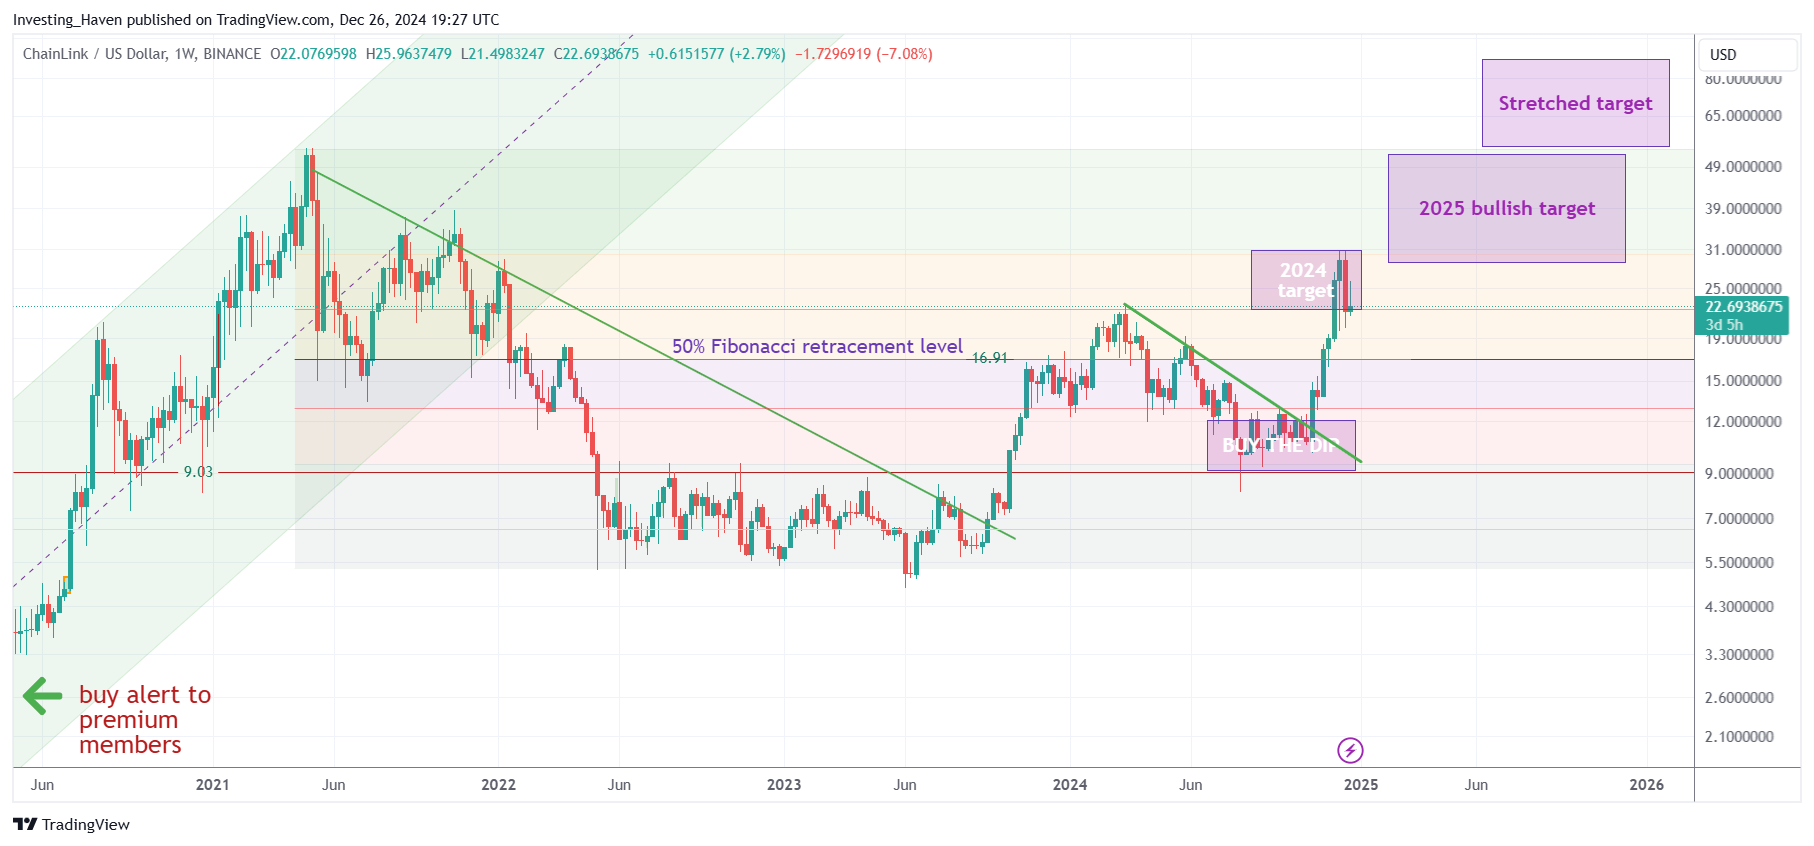Select the 2025 bullish target box
This screenshot has width=1814, height=846.
[1506, 208]
